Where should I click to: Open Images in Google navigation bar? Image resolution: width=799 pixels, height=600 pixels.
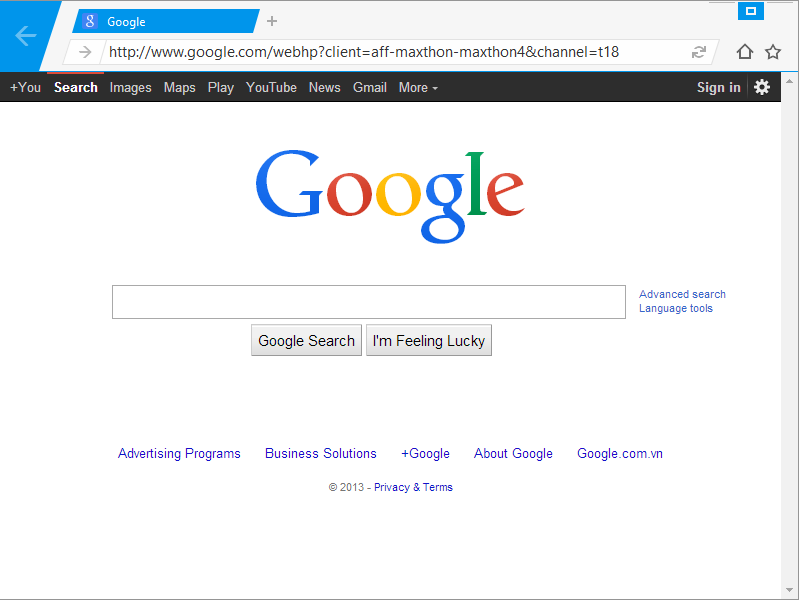click(x=130, y=88)
